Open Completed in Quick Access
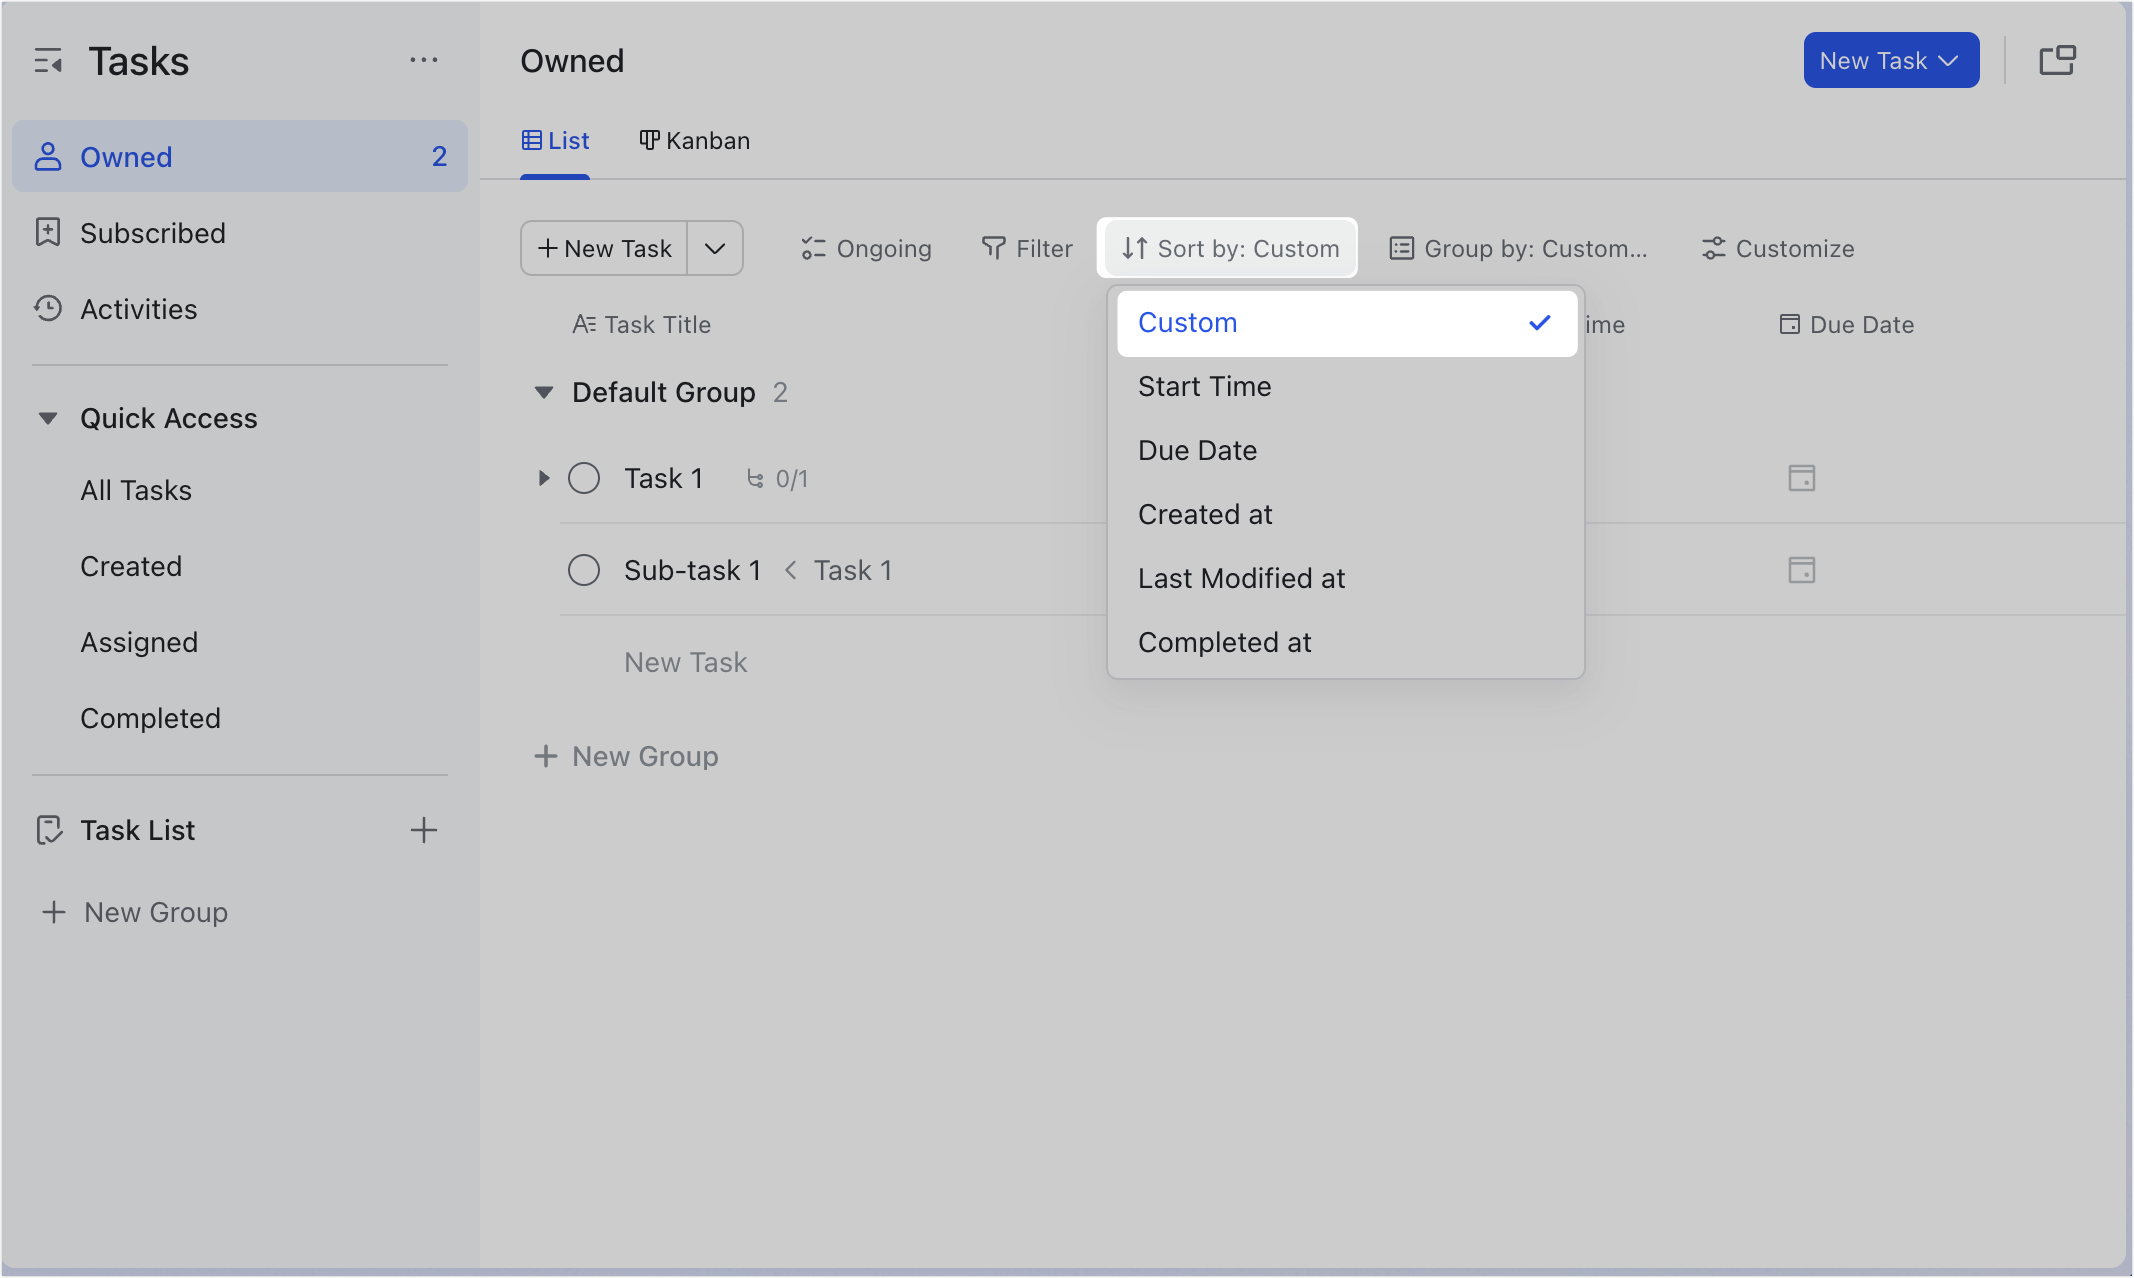Image resolution: width=2134 pixels, height=1278 pixels. pyautogui.click(x=150, y=718)
